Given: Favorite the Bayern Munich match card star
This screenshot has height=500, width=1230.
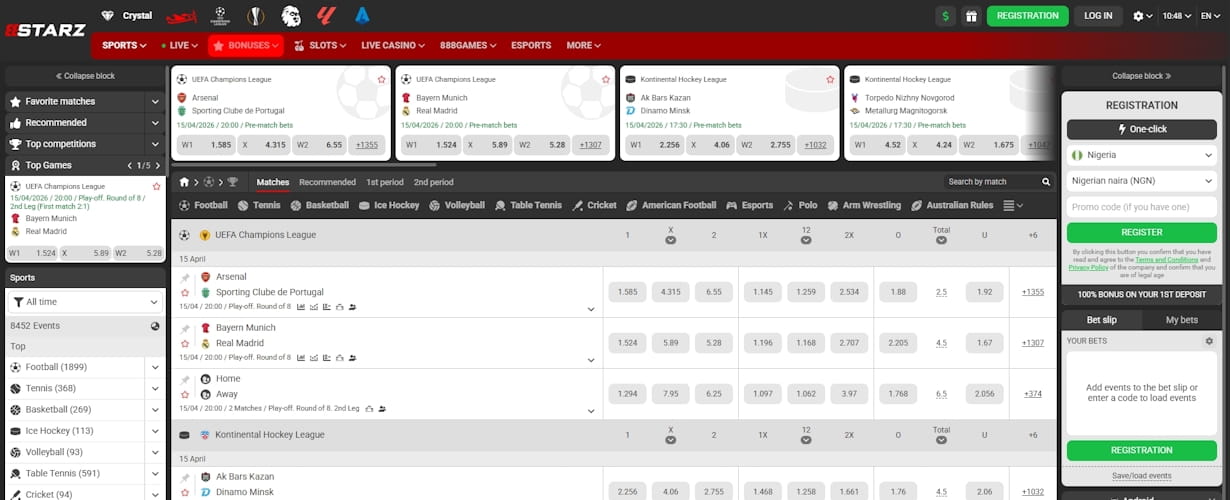Looking at the screenshot, I should pos(606,79).
